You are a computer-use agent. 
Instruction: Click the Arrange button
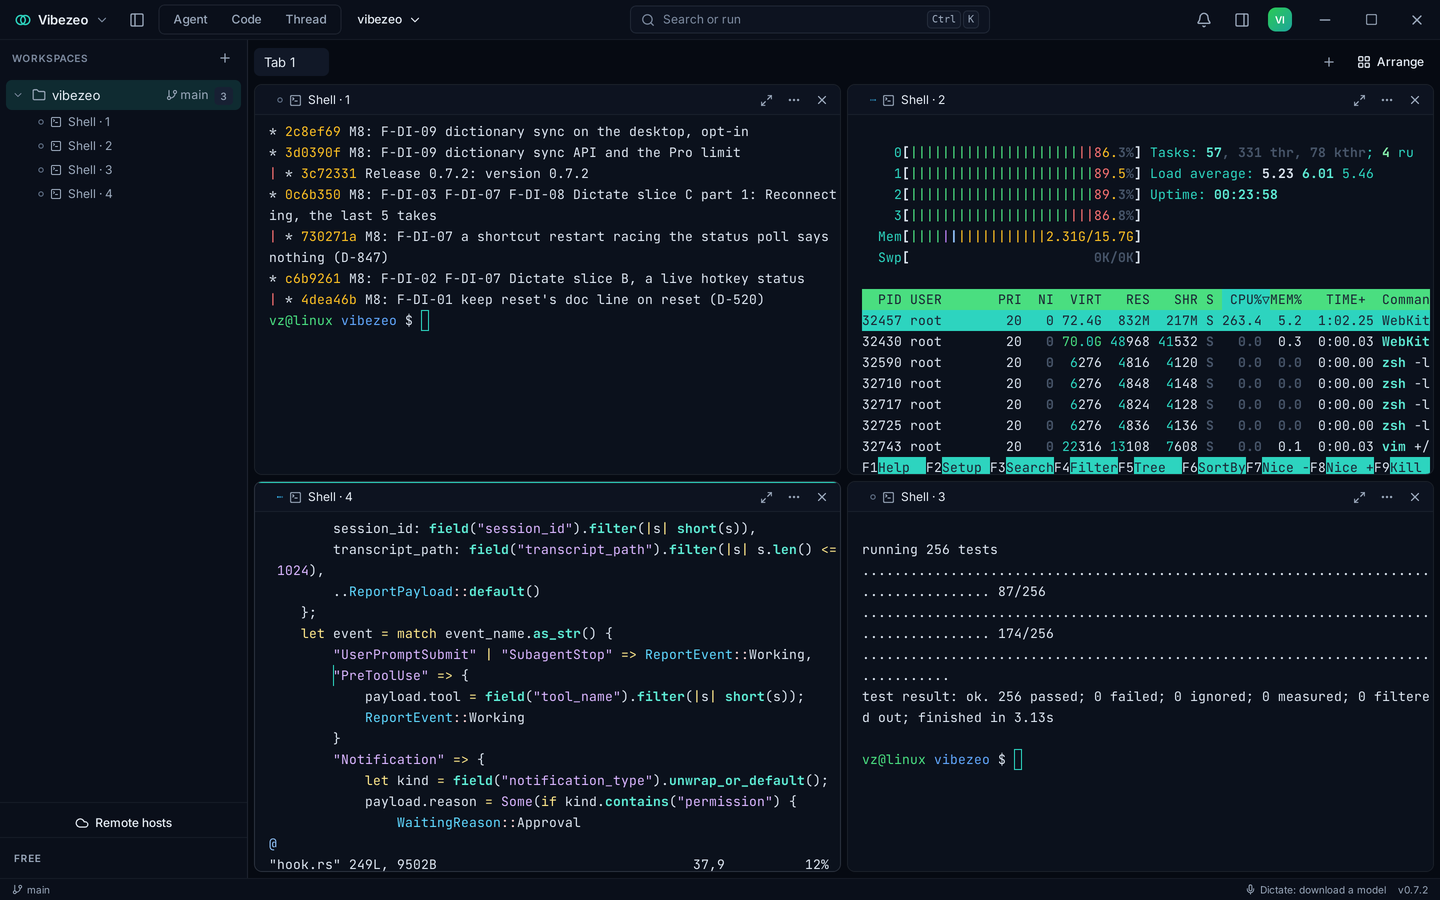point(1390,62)
